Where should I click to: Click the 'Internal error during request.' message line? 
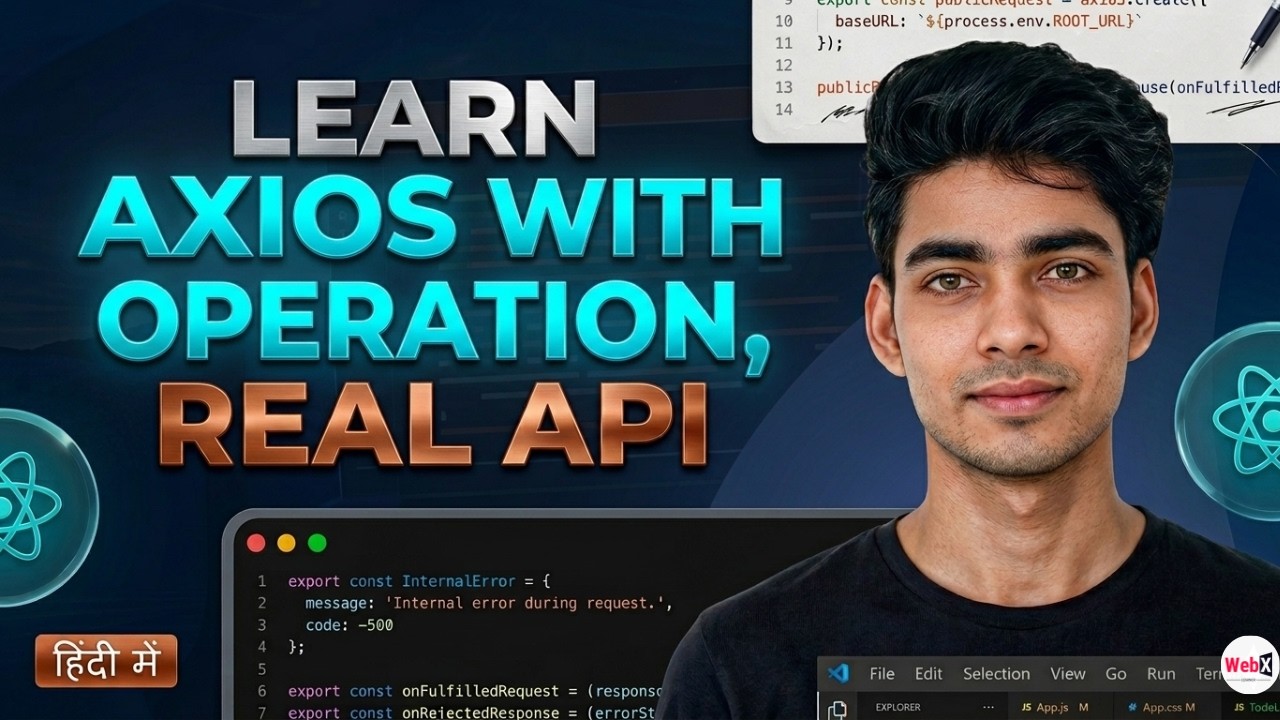(490, 603)
